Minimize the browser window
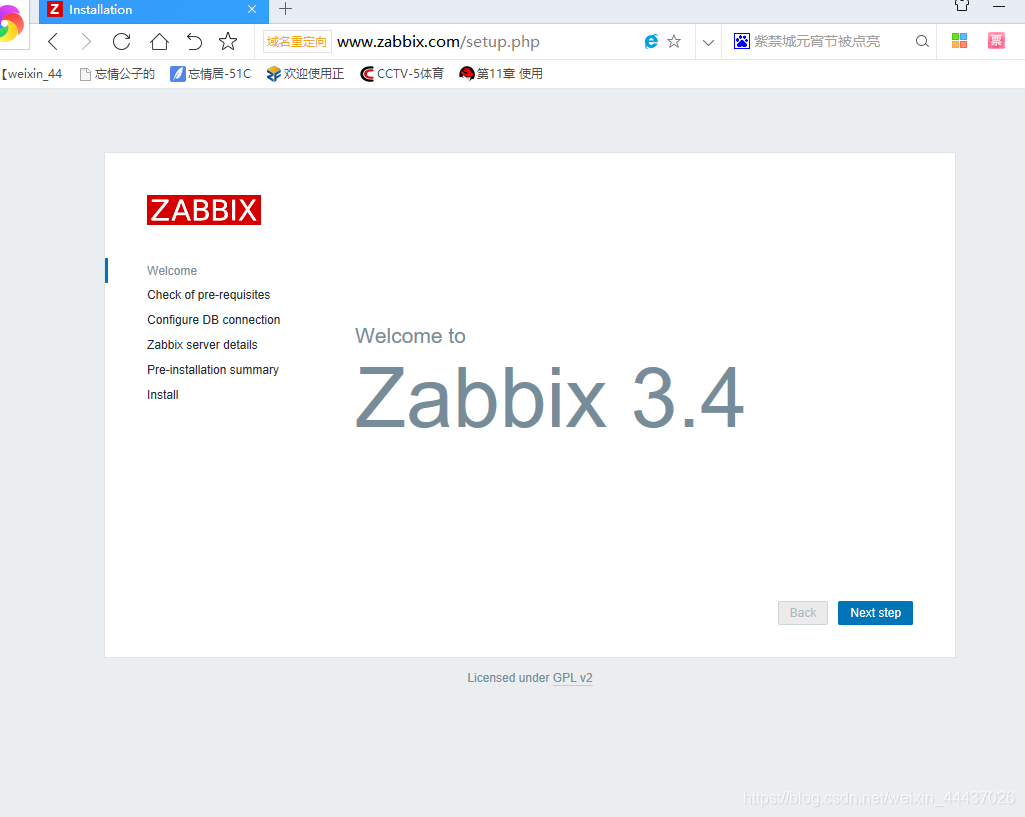Image resolution: width=1025 pixels, height=817 pixels. [x=999, y=7]
